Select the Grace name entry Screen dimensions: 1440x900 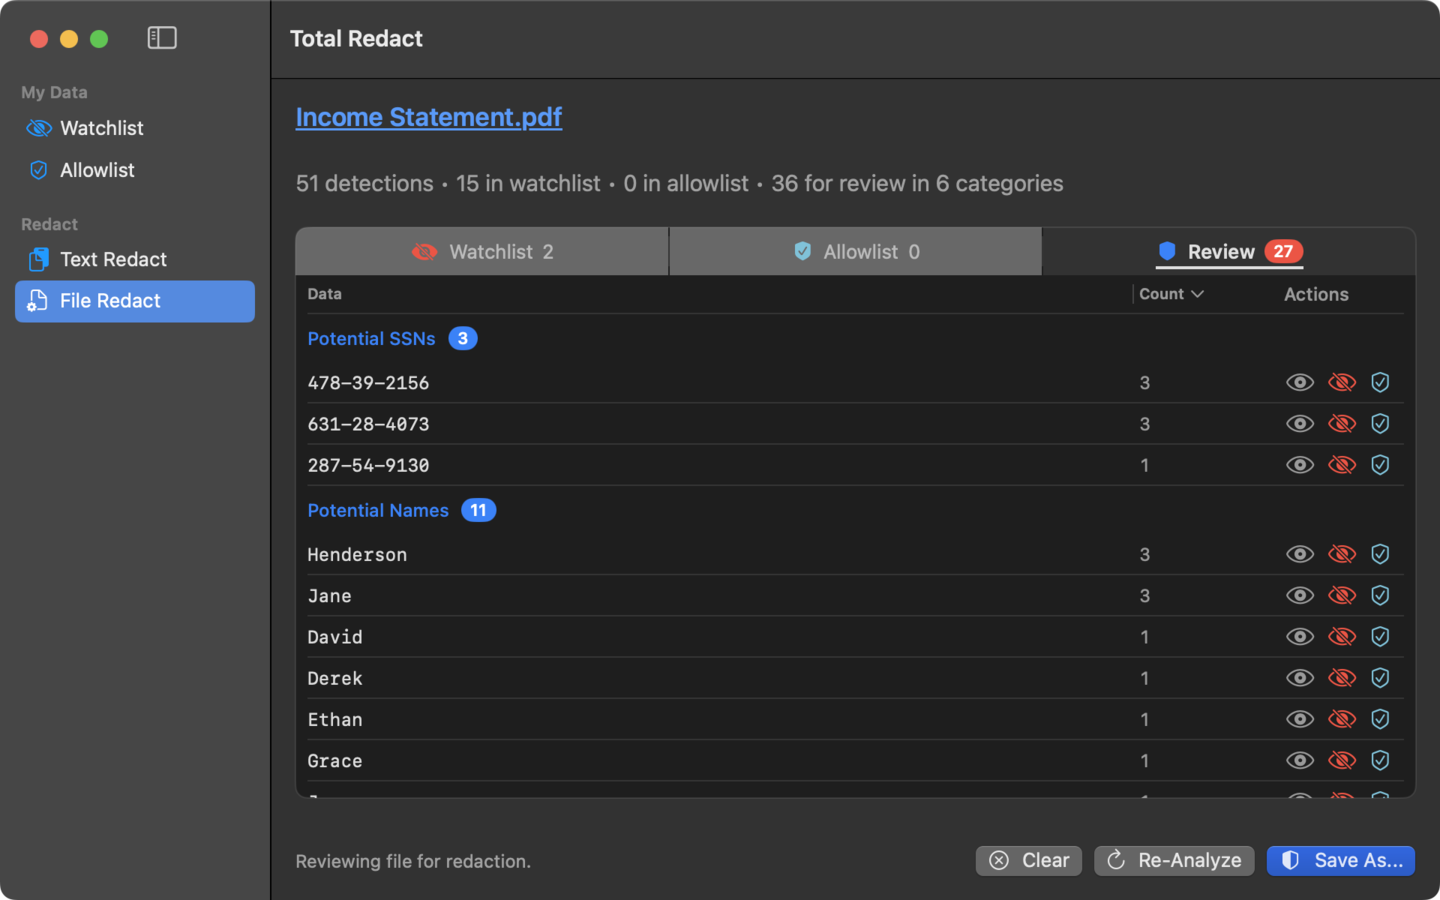pyautogui.click(x=335, y=761)
